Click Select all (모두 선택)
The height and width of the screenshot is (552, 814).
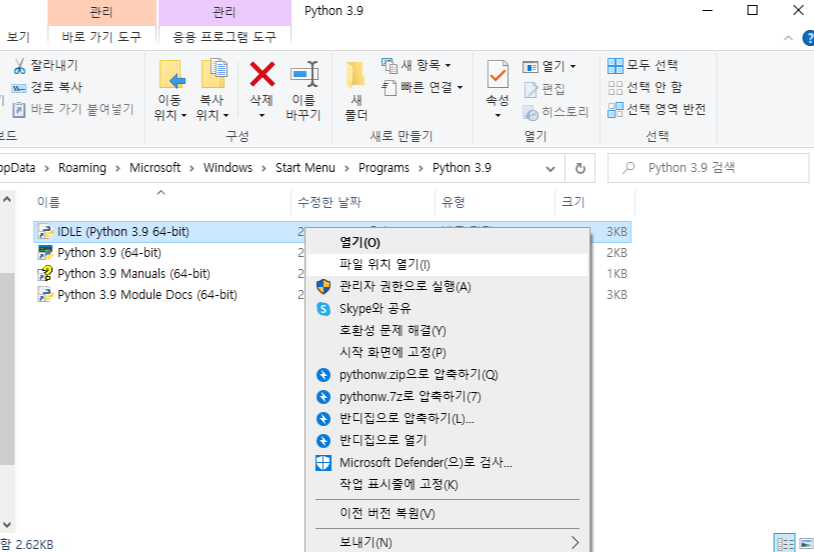pyautogui.click(x=643, y=65)
